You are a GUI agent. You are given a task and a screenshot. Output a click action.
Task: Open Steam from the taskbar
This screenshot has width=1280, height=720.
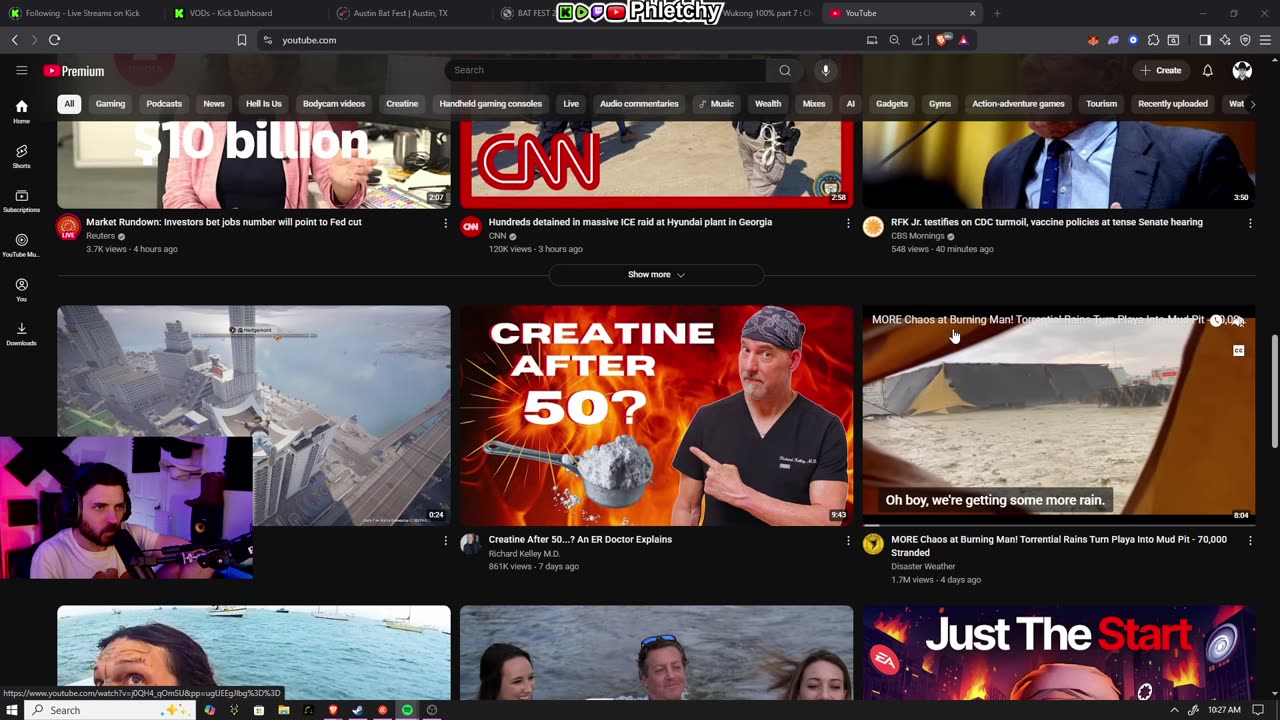(357, 710)
